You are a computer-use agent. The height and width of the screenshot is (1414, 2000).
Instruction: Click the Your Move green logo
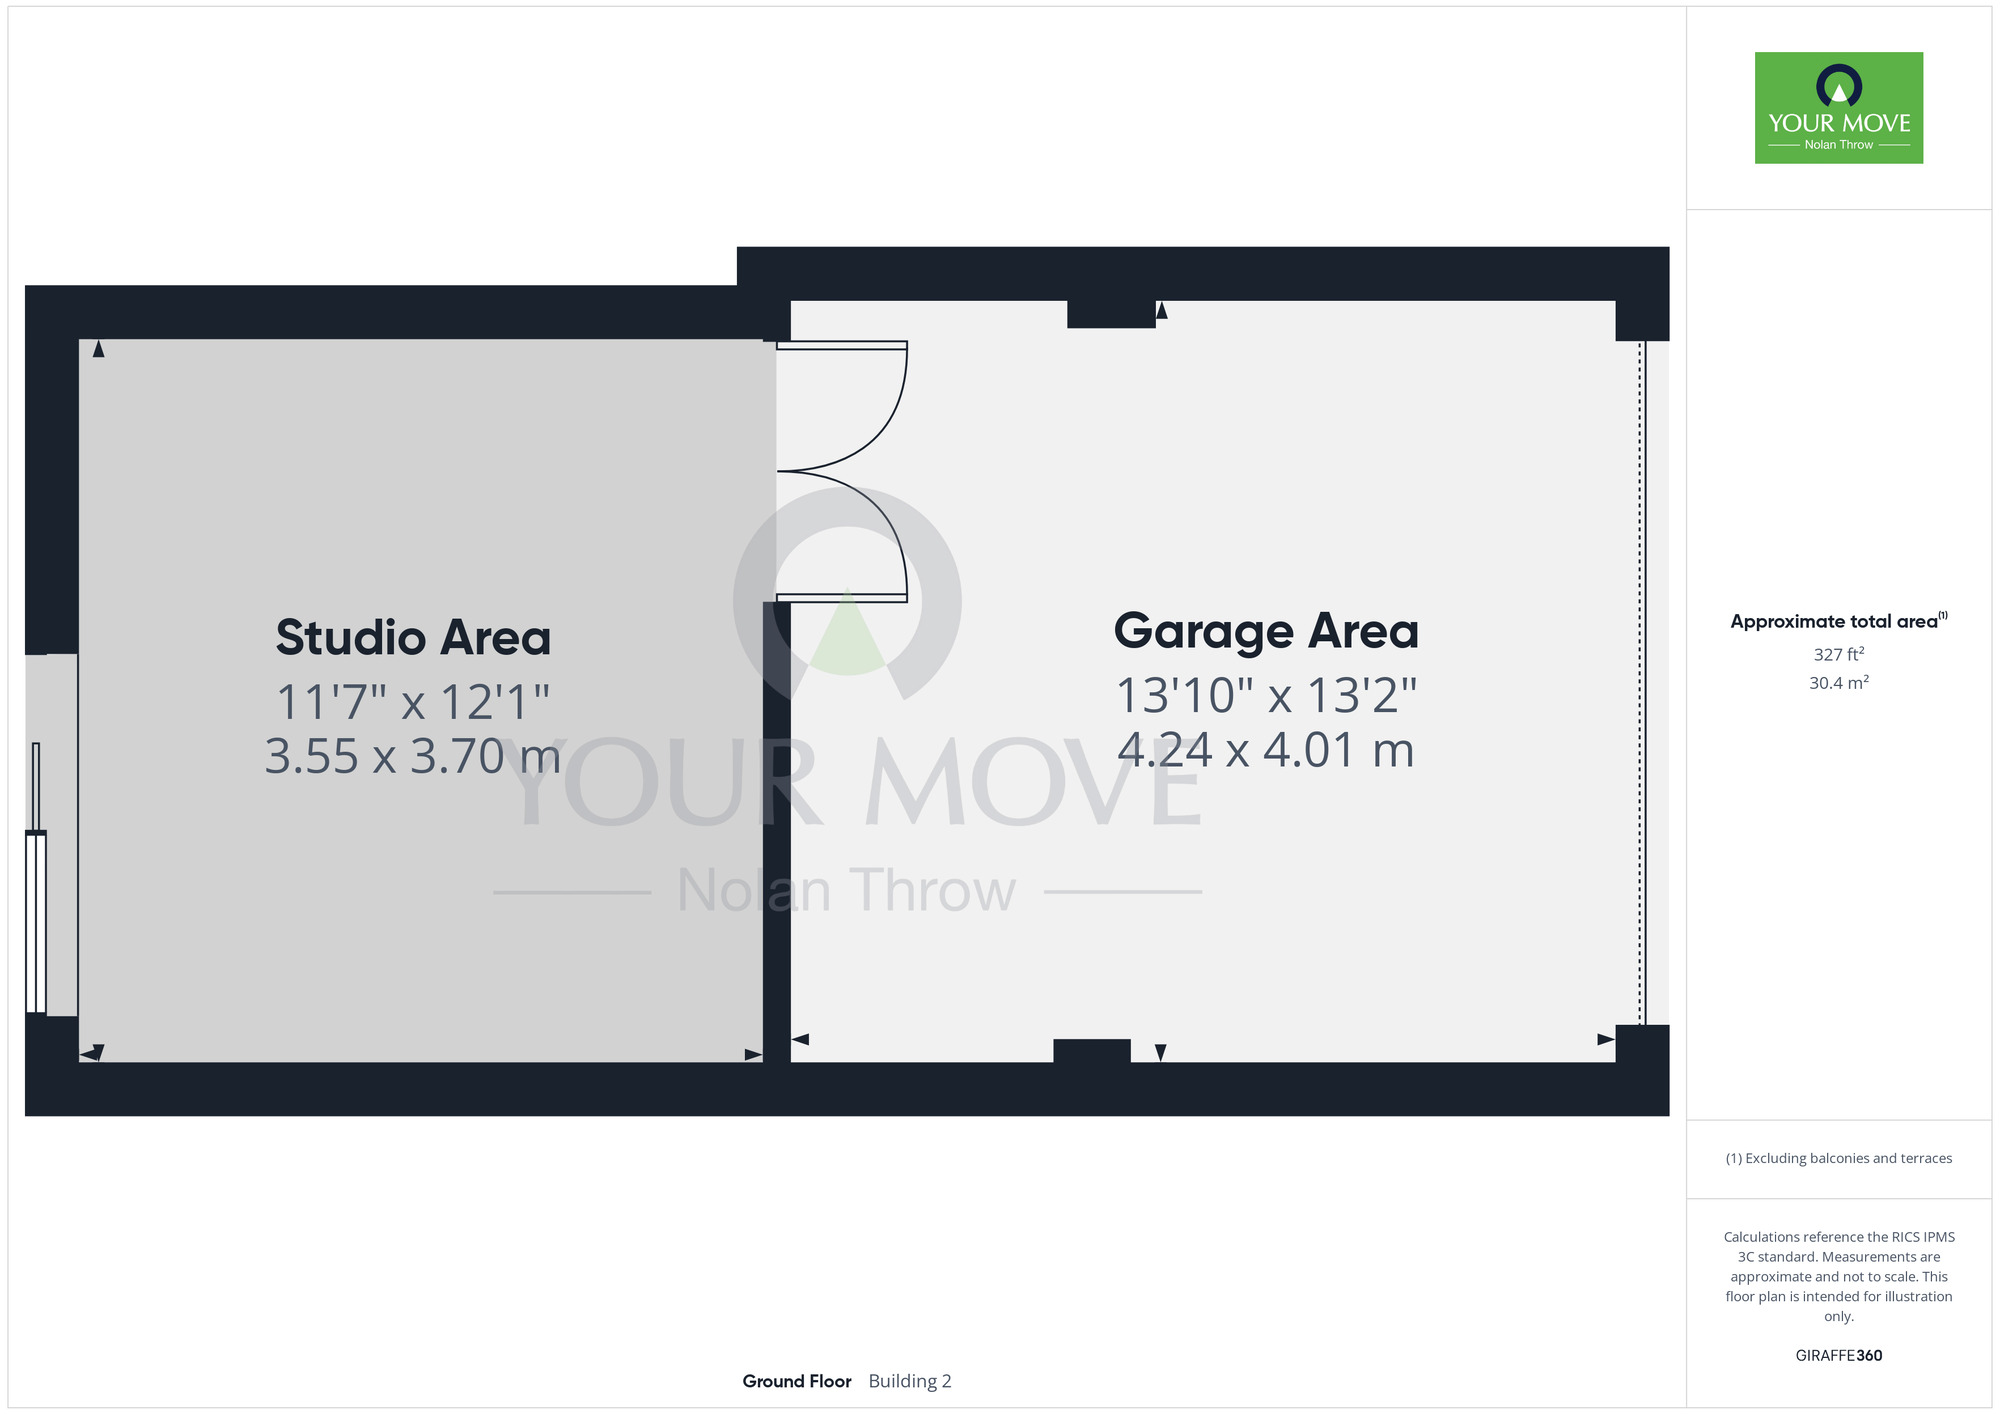pyautogui.click(x=1838, y=108)
